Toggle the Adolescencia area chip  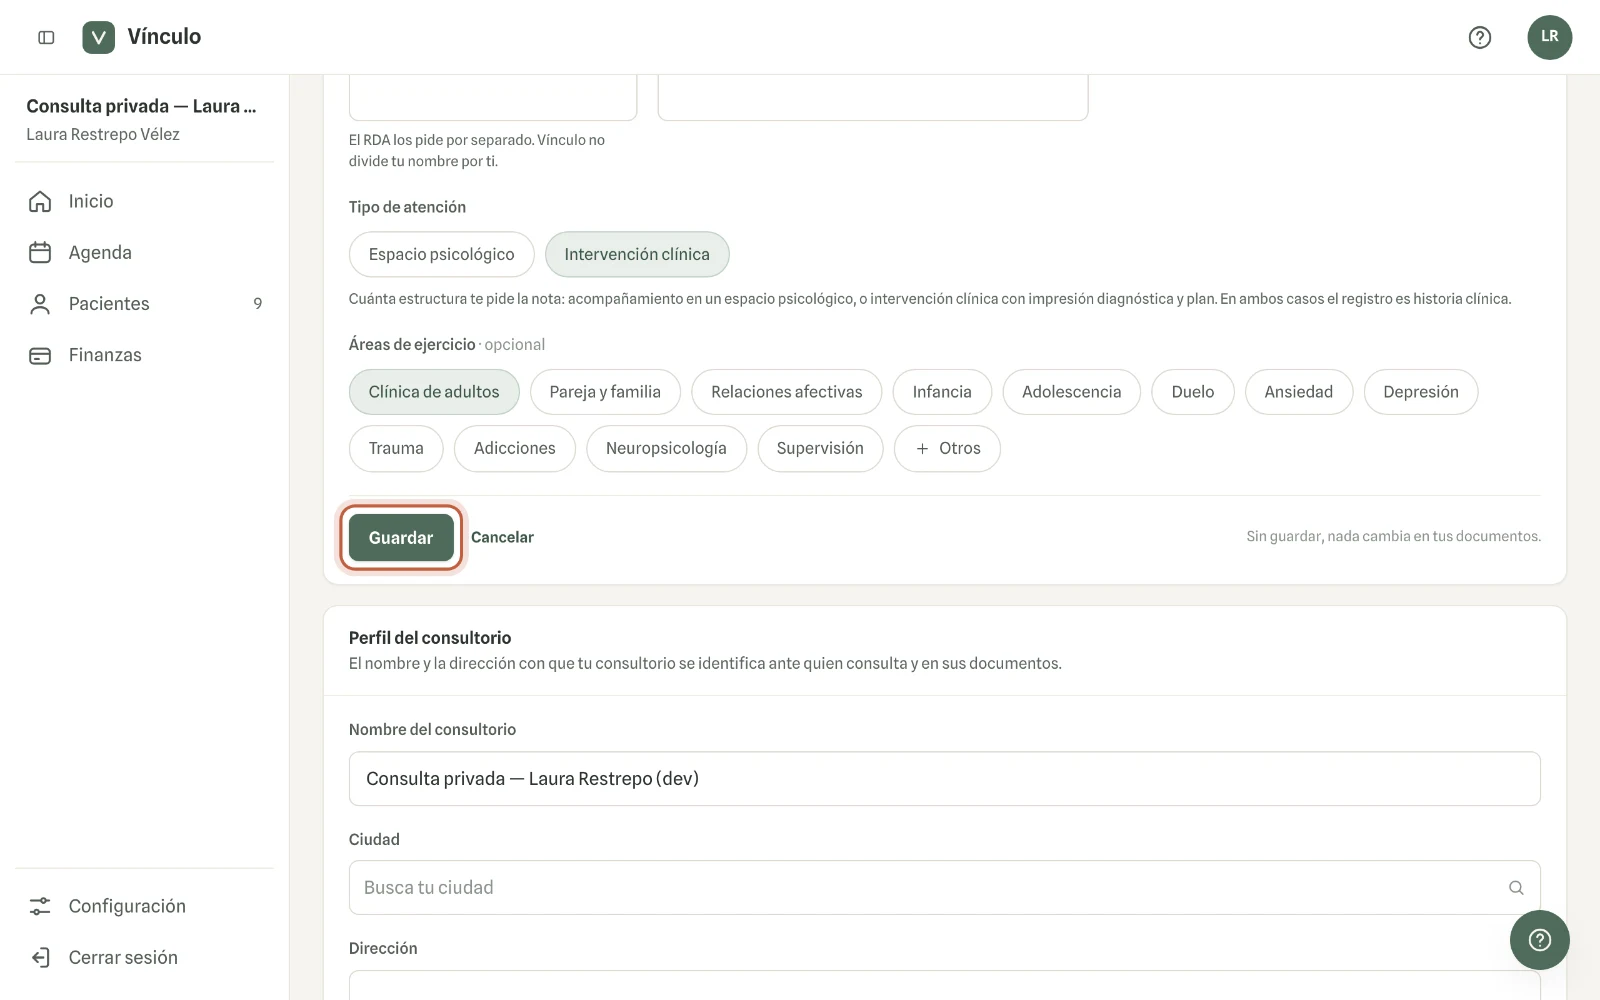1072,392
